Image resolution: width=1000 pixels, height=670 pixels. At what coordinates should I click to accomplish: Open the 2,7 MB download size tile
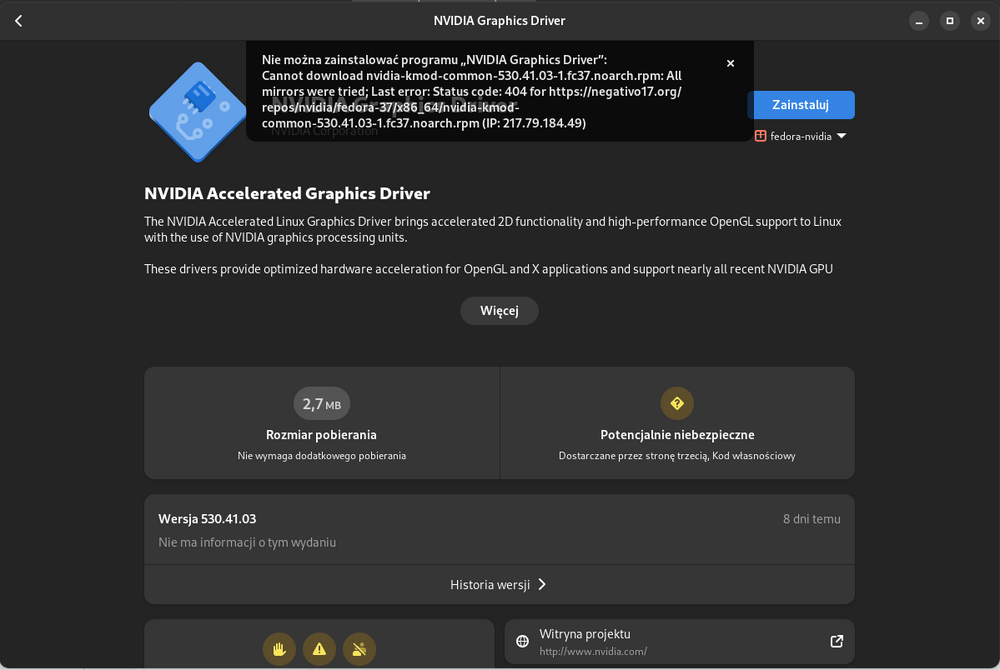pos(321,423)
